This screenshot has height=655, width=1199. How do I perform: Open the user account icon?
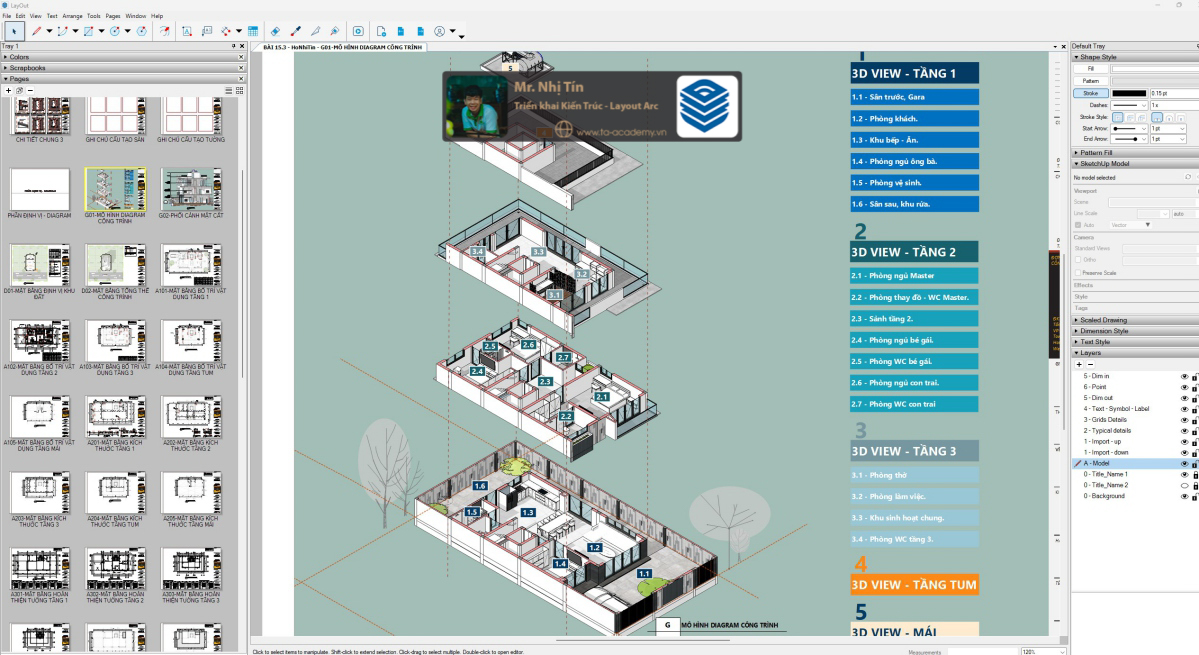(440, 31)
